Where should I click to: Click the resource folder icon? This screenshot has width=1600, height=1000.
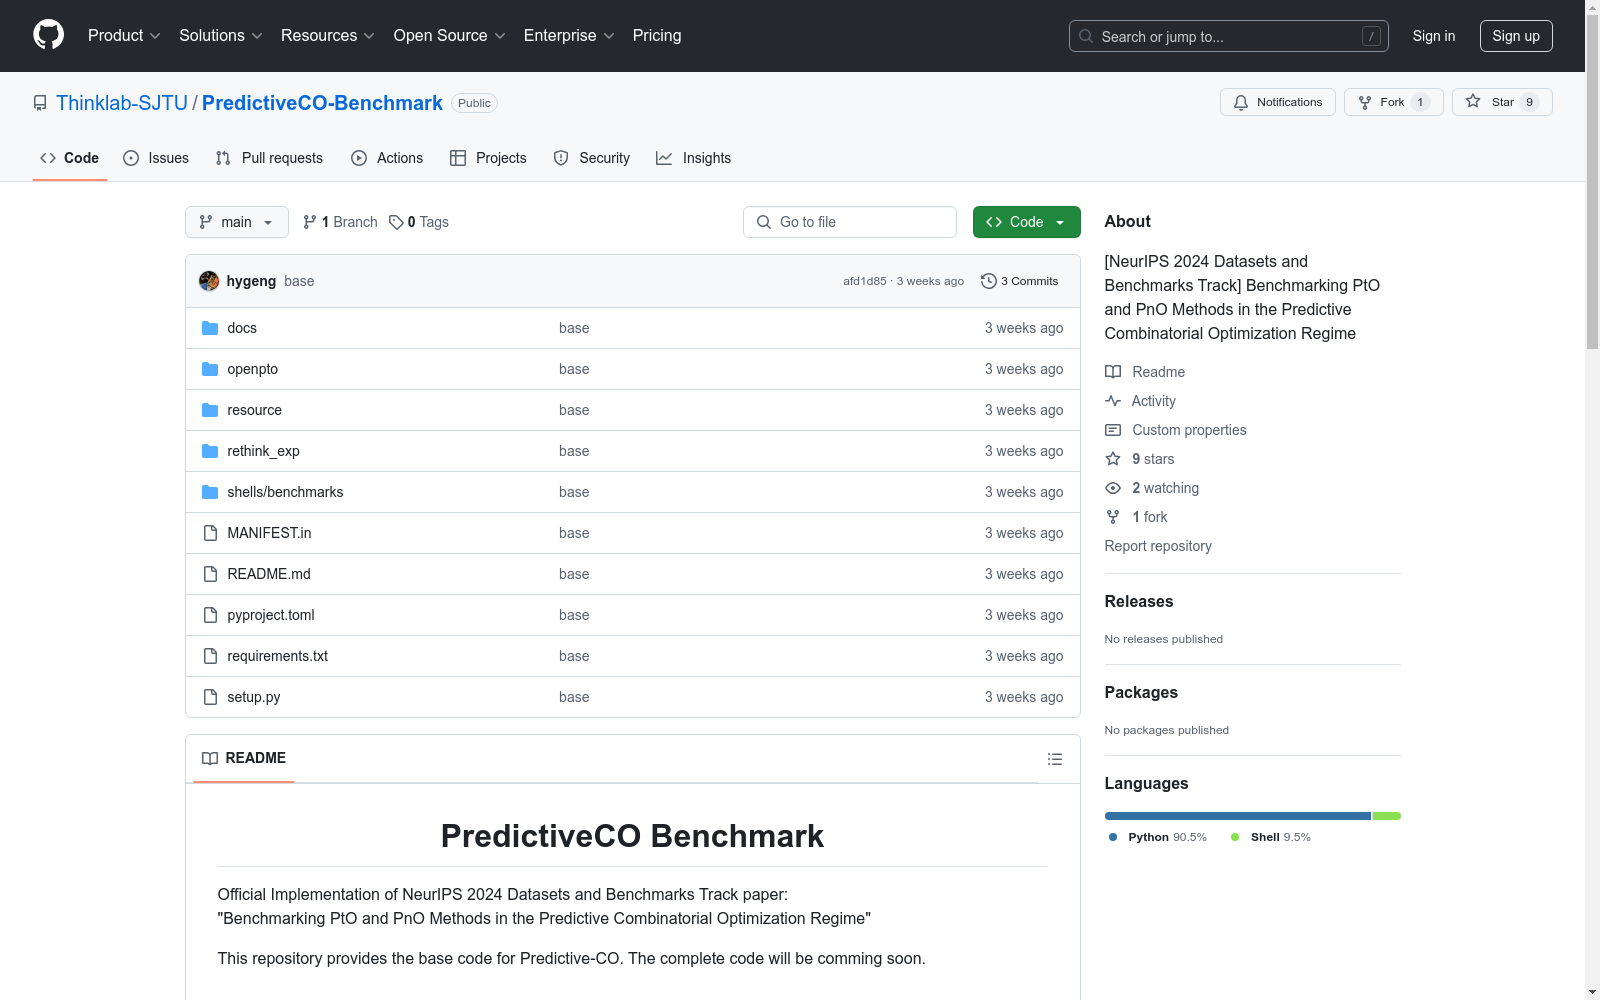coord(210,410)
